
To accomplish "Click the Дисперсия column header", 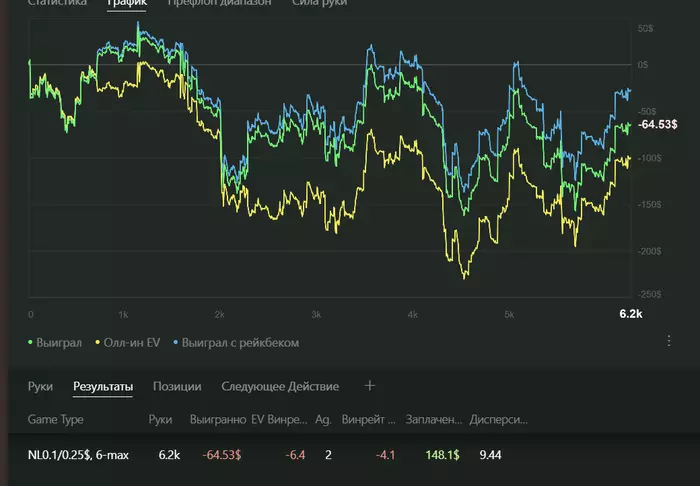I will pyautogui.click(x=499, y=421).
